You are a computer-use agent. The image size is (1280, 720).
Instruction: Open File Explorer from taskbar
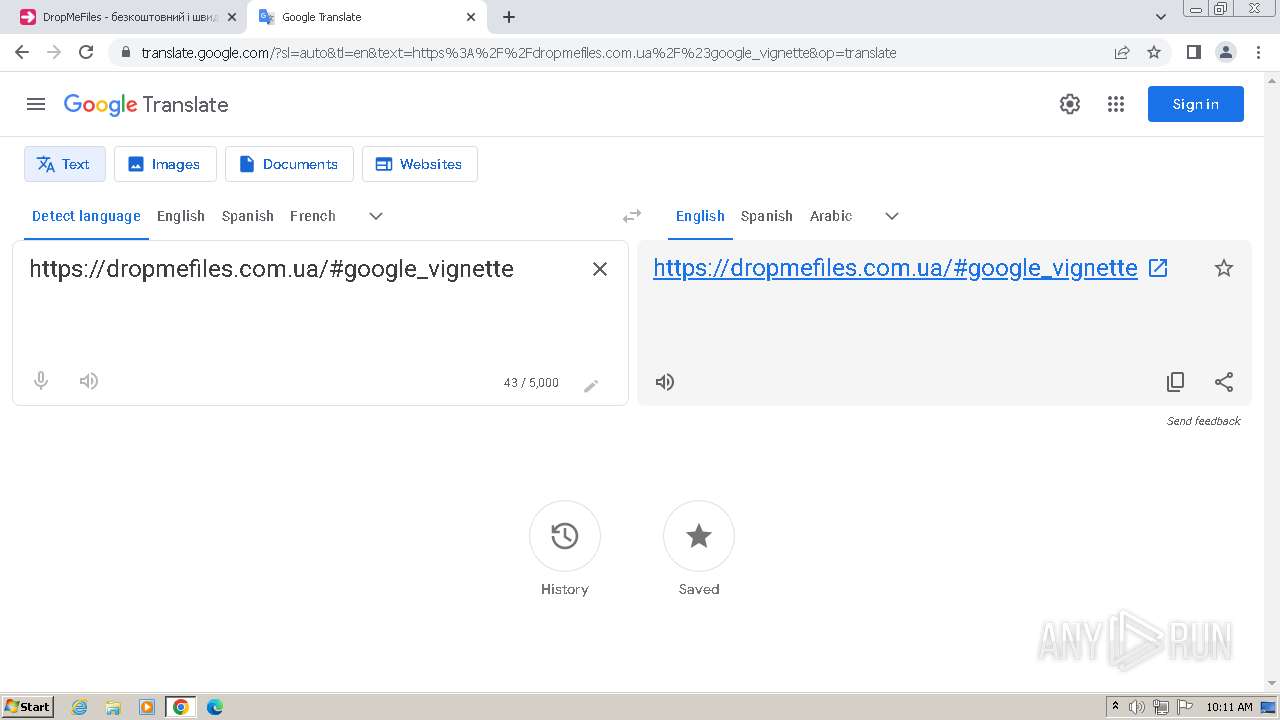click(113, 707)
